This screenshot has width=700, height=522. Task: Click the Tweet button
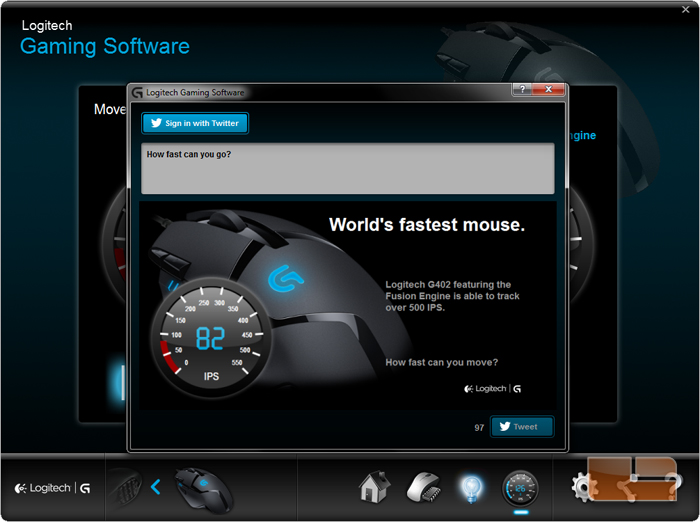(521, 426)
